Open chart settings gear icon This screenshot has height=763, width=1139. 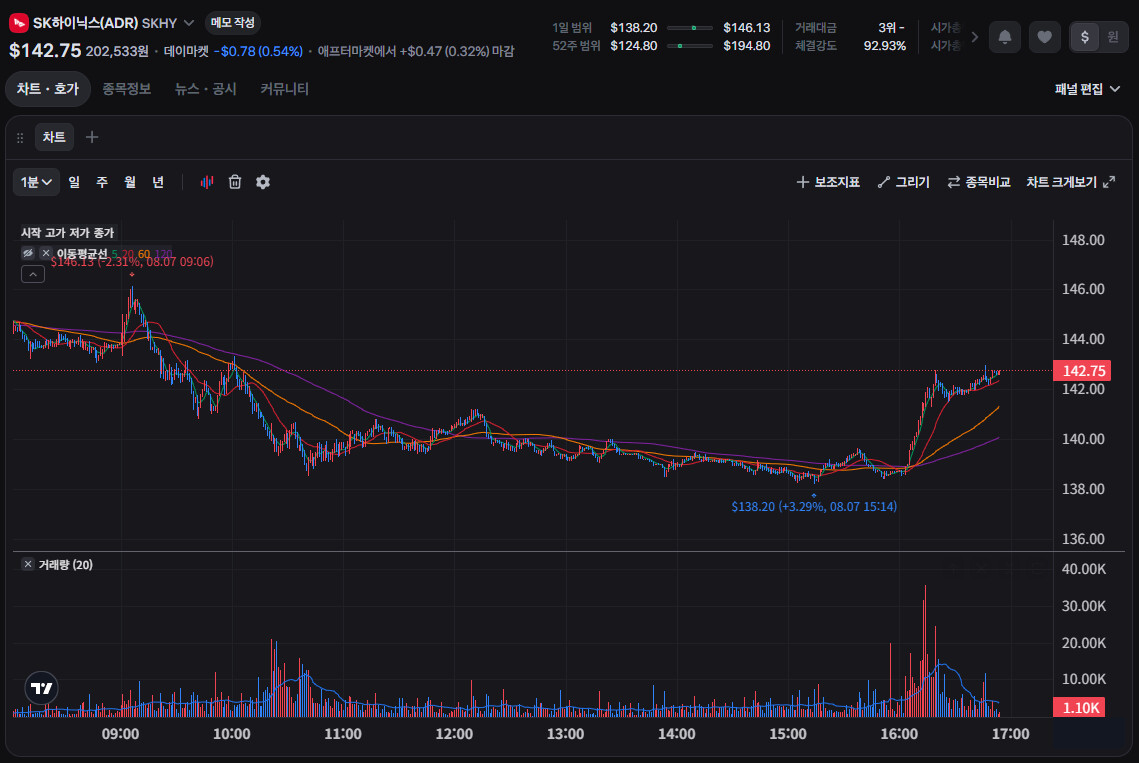tap(263, 182)
